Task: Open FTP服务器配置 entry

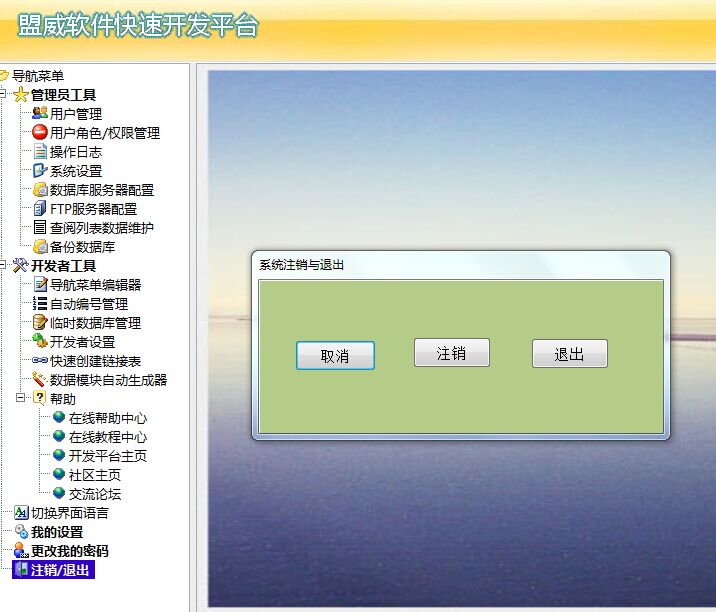Action: point(94,209)
